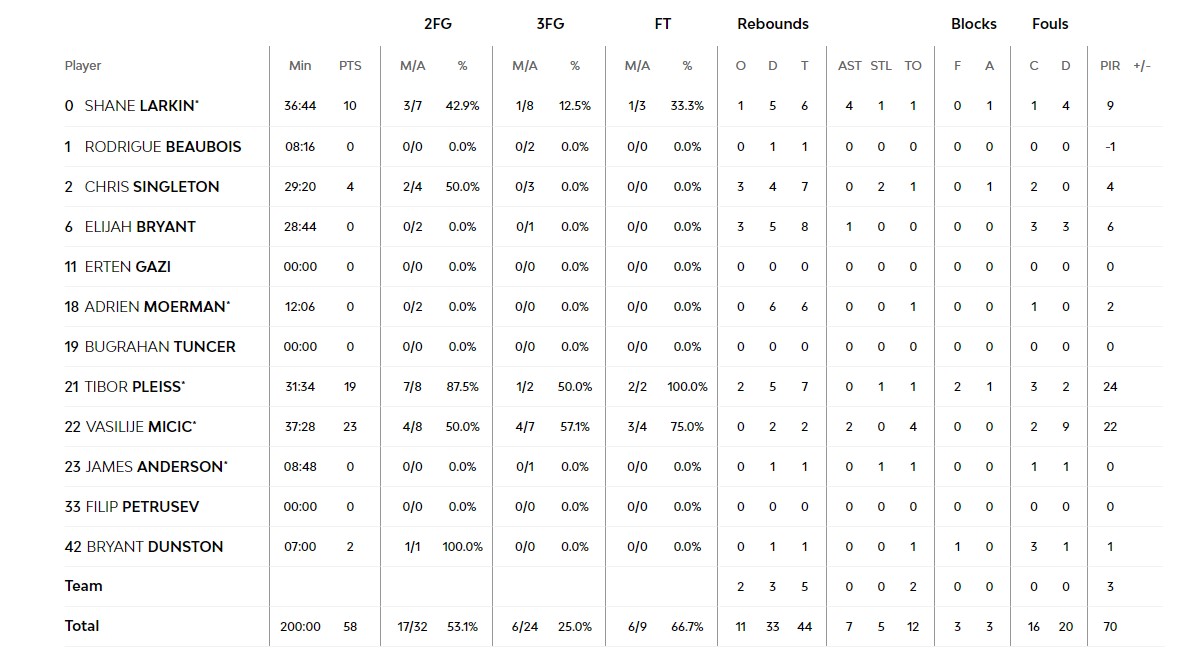Screen dimensions: 1178x660
Task: Click on Rodrigue Beaubois's name
Action: (x=163, y=147)
